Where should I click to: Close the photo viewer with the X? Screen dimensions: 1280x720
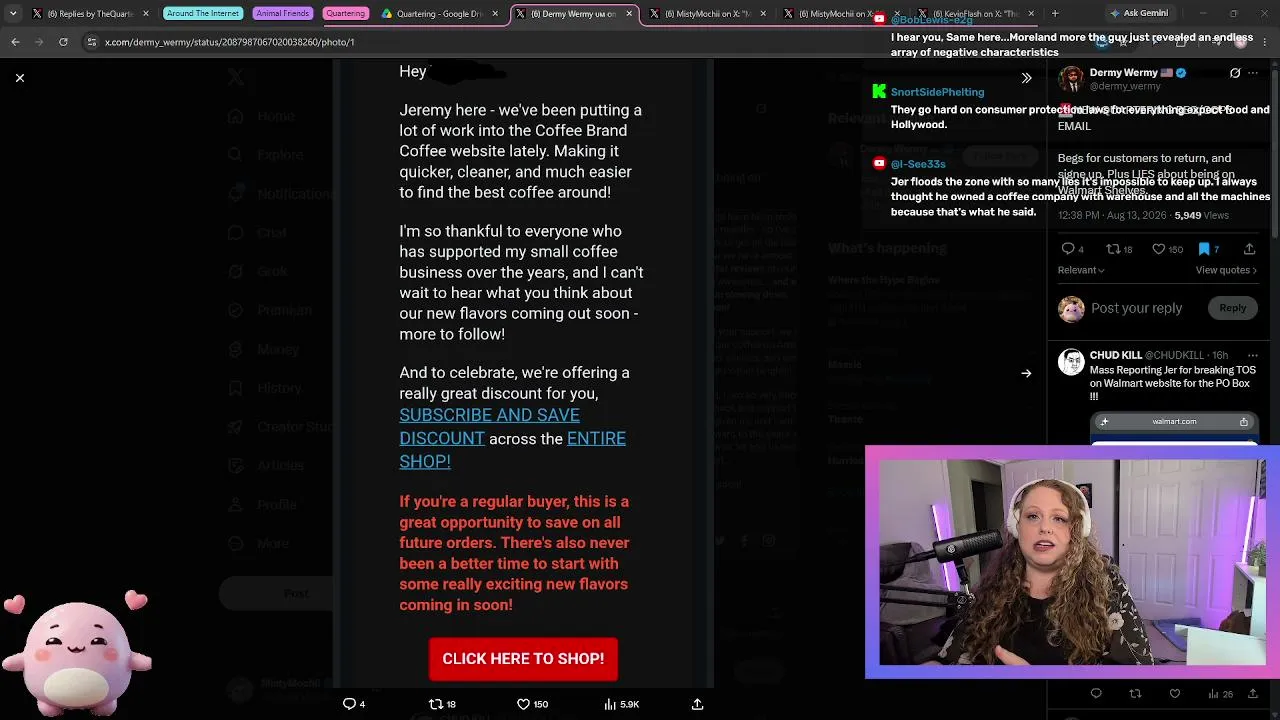pos(19,77)
